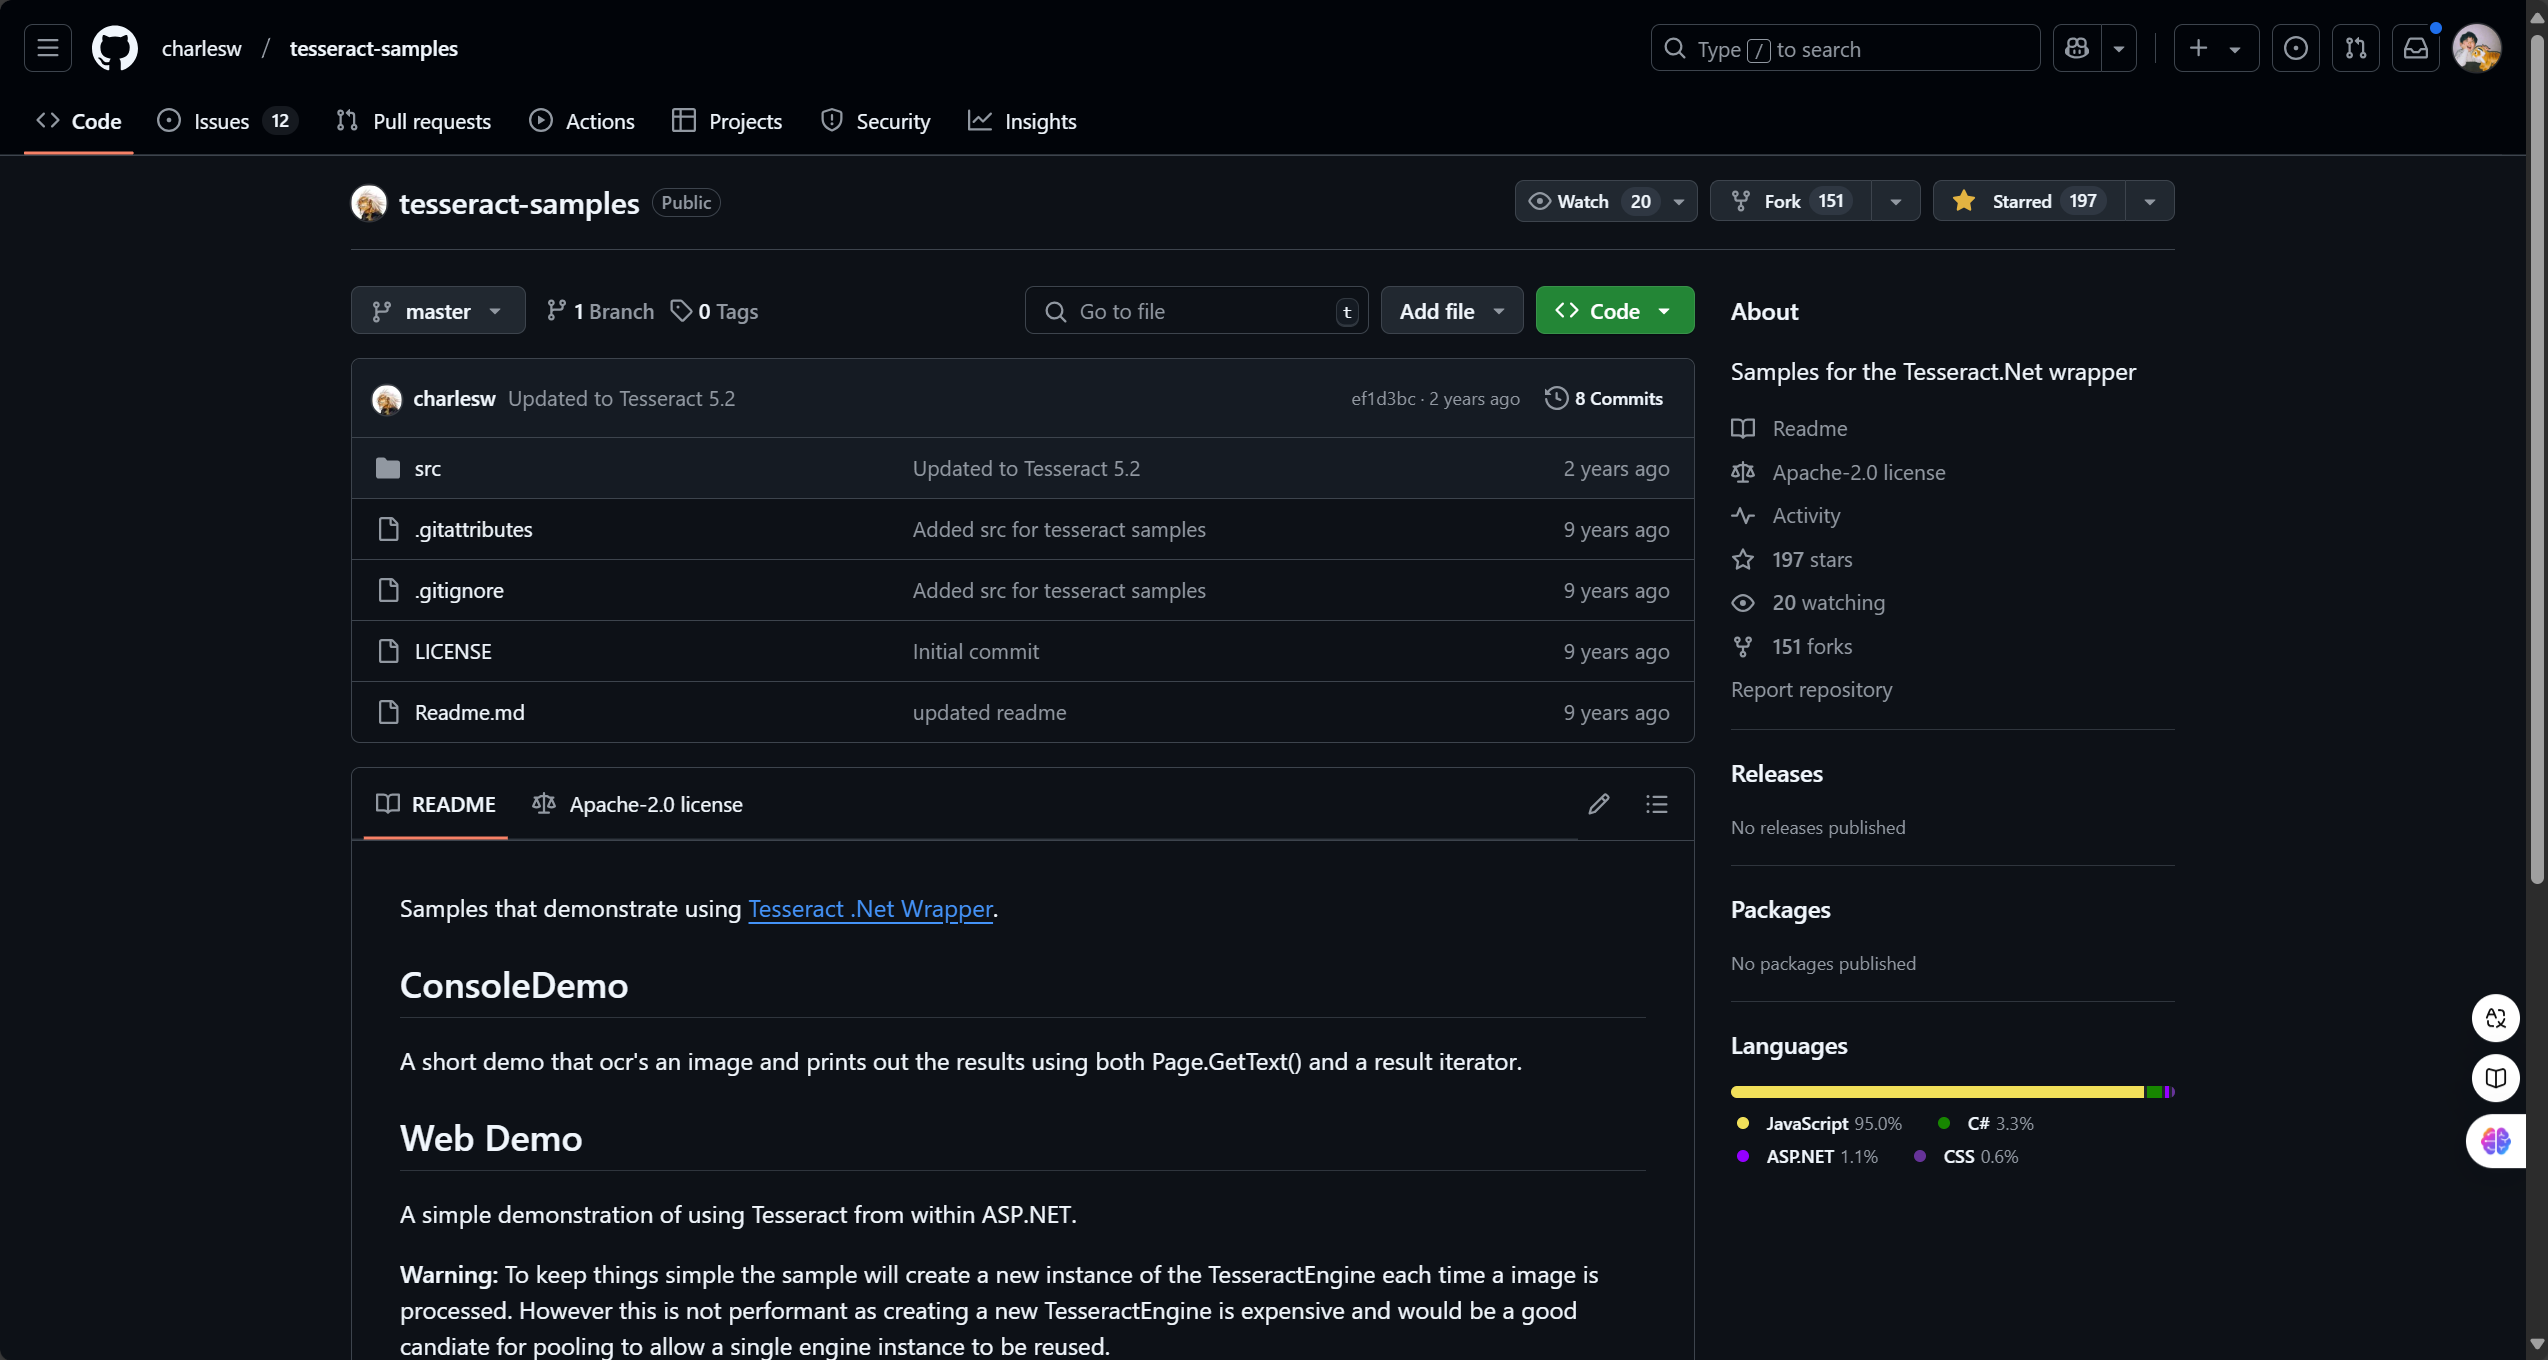The image size is (2548, 1360).
Task: Open the master branch selector
Action: [438, 311]
